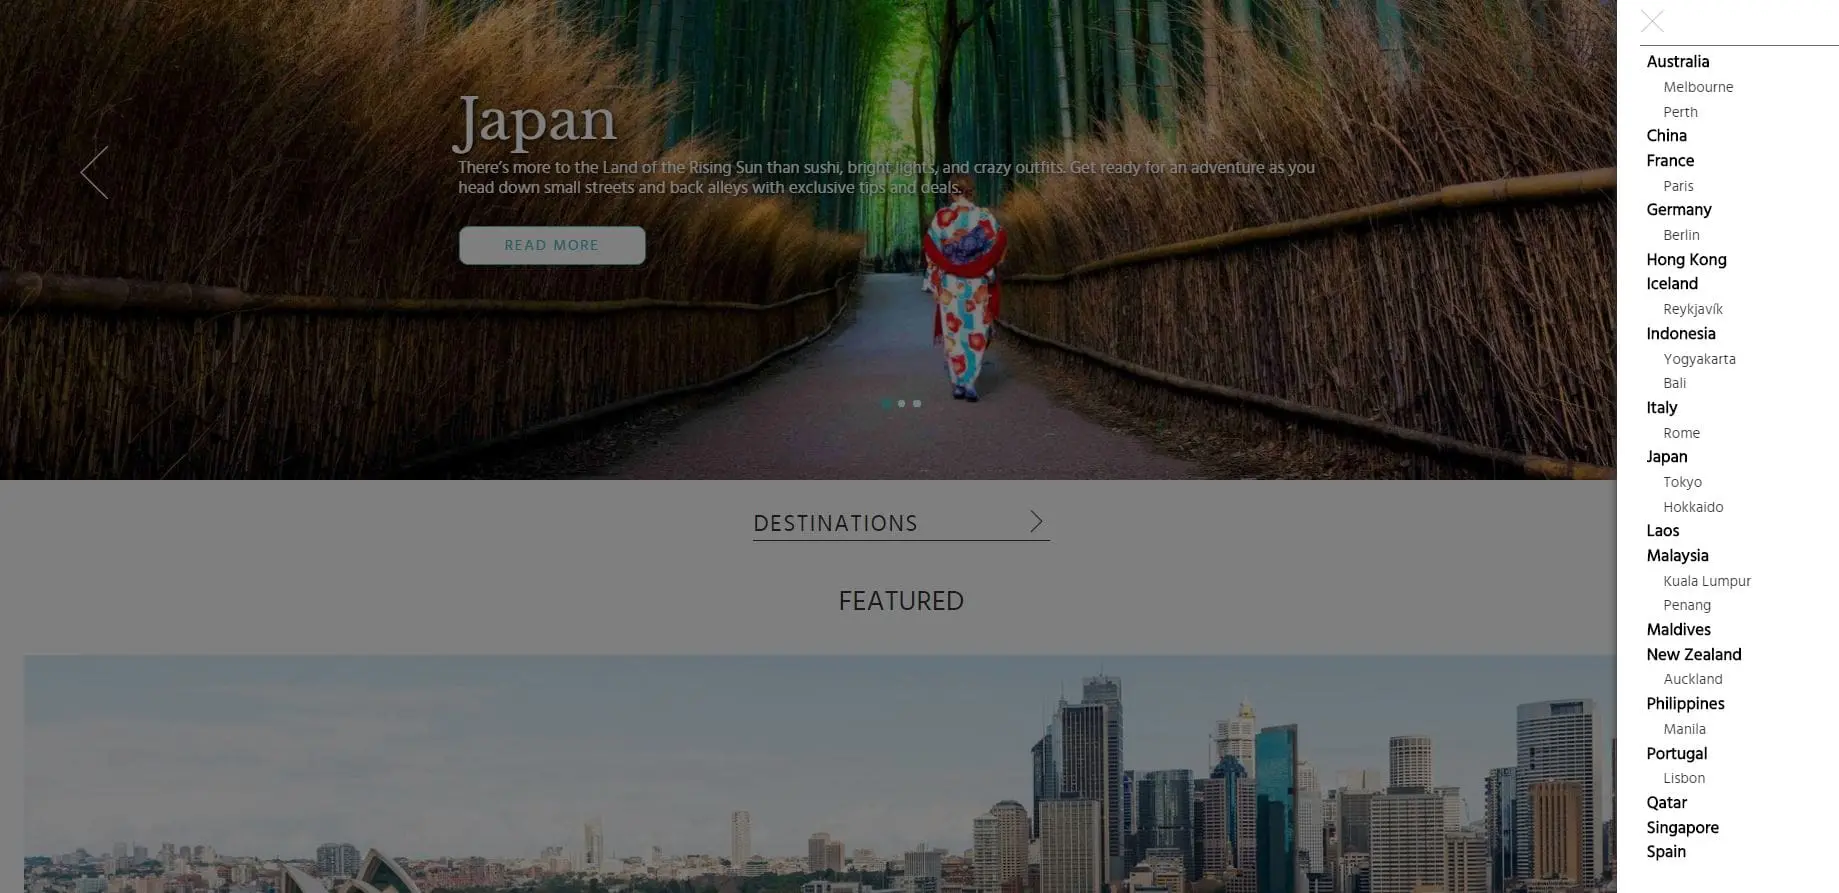Screen dimensions: 1839x893
Task: Select Melbourne under Australia
Action: pos(1698,87)
